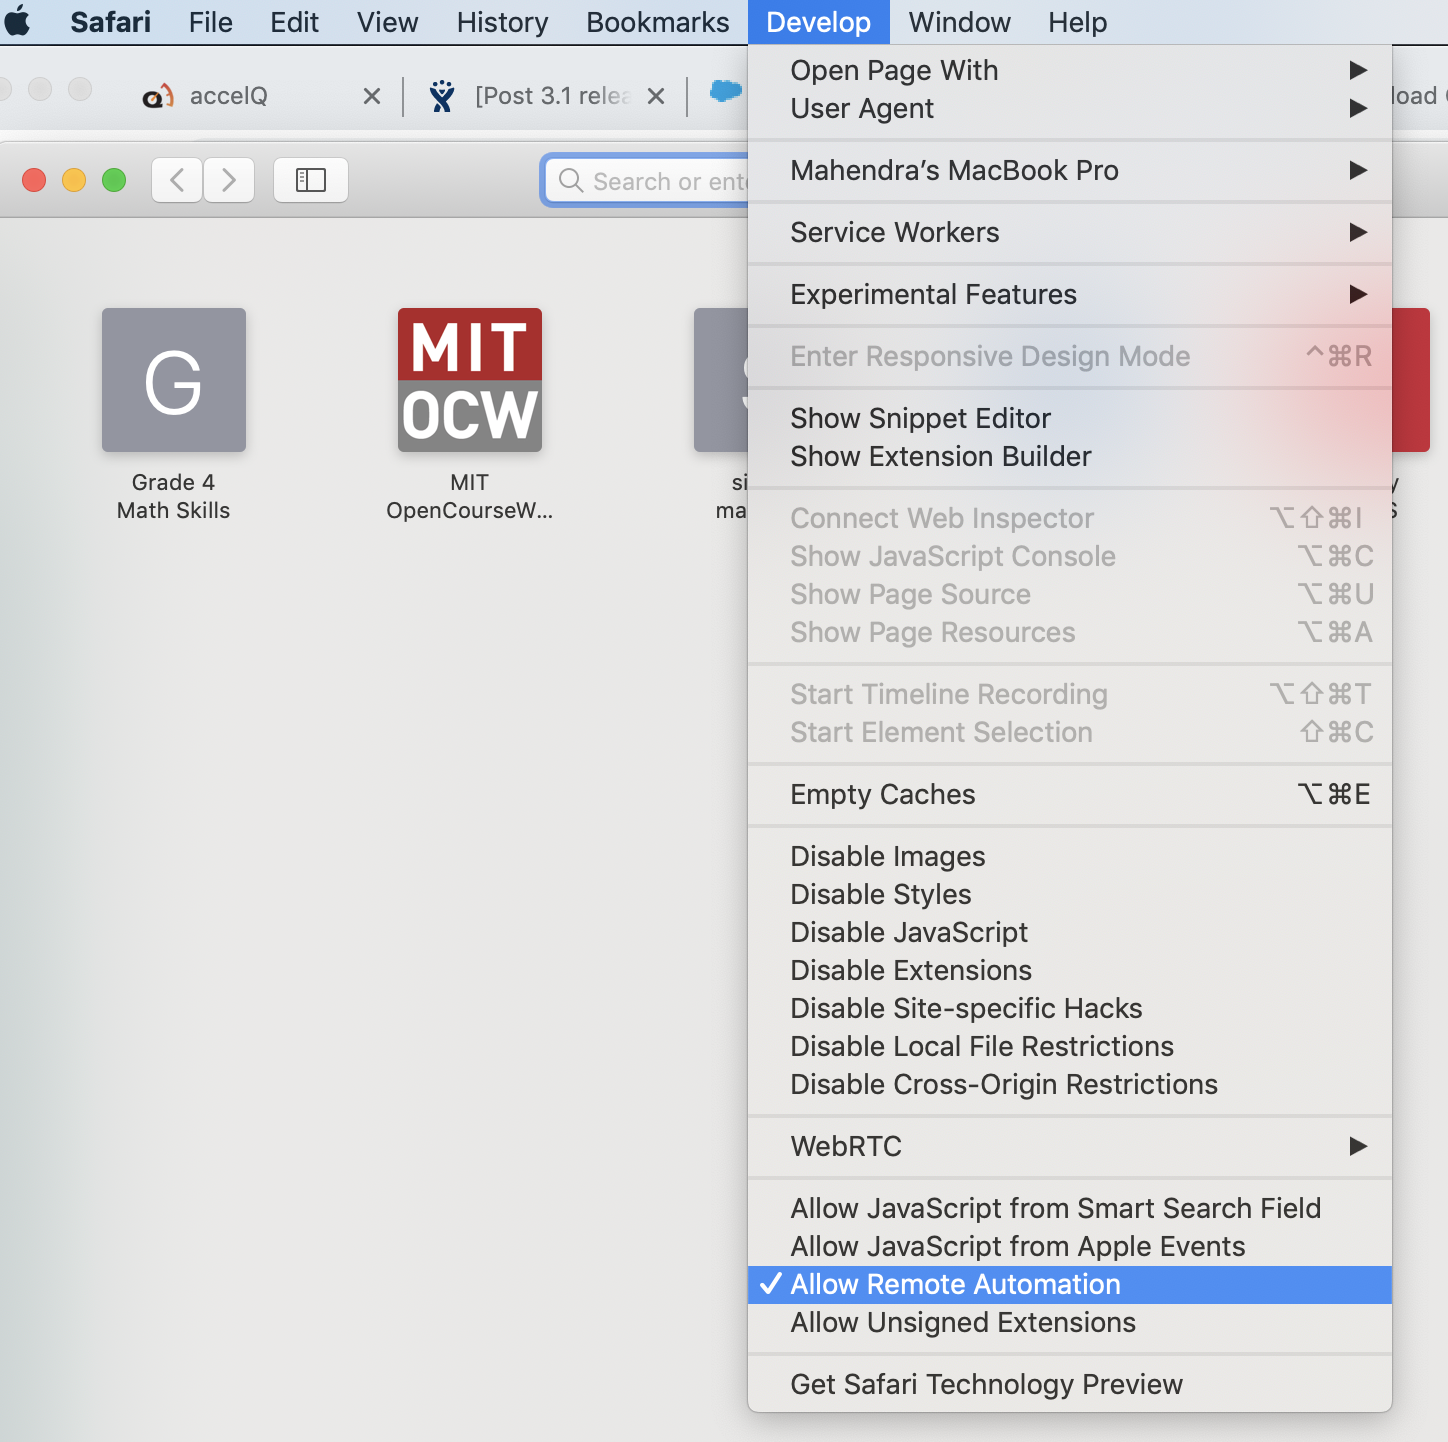The image size is (1448, 1442).
Task: Click the Jira favicon on Post 3.1 tab
Action: click(441, 96)
